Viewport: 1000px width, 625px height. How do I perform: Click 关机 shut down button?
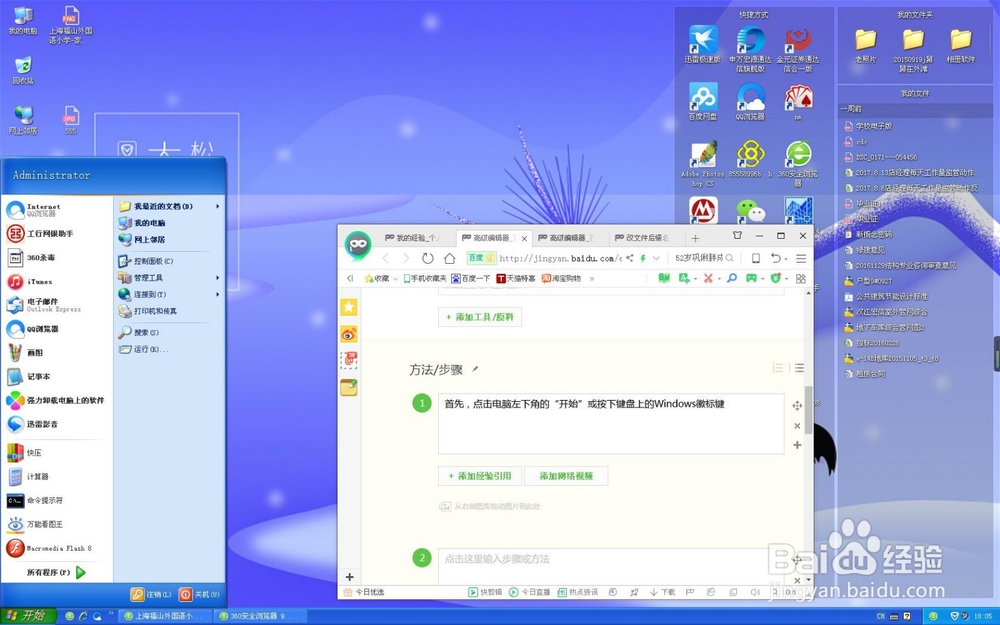[200, 594]
